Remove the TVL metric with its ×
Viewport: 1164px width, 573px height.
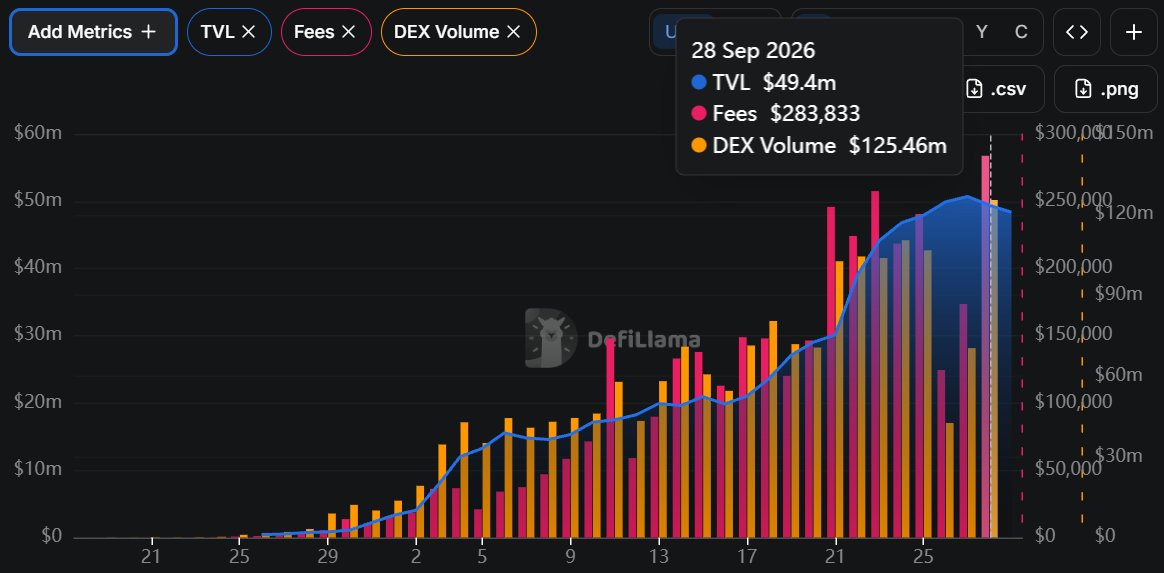249,32
